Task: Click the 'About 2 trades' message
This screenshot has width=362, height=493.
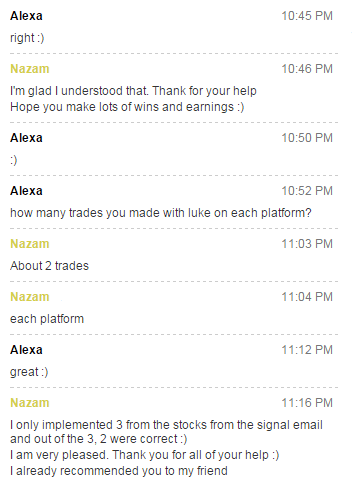Action: pyautogui.click(x=49, y=266)
